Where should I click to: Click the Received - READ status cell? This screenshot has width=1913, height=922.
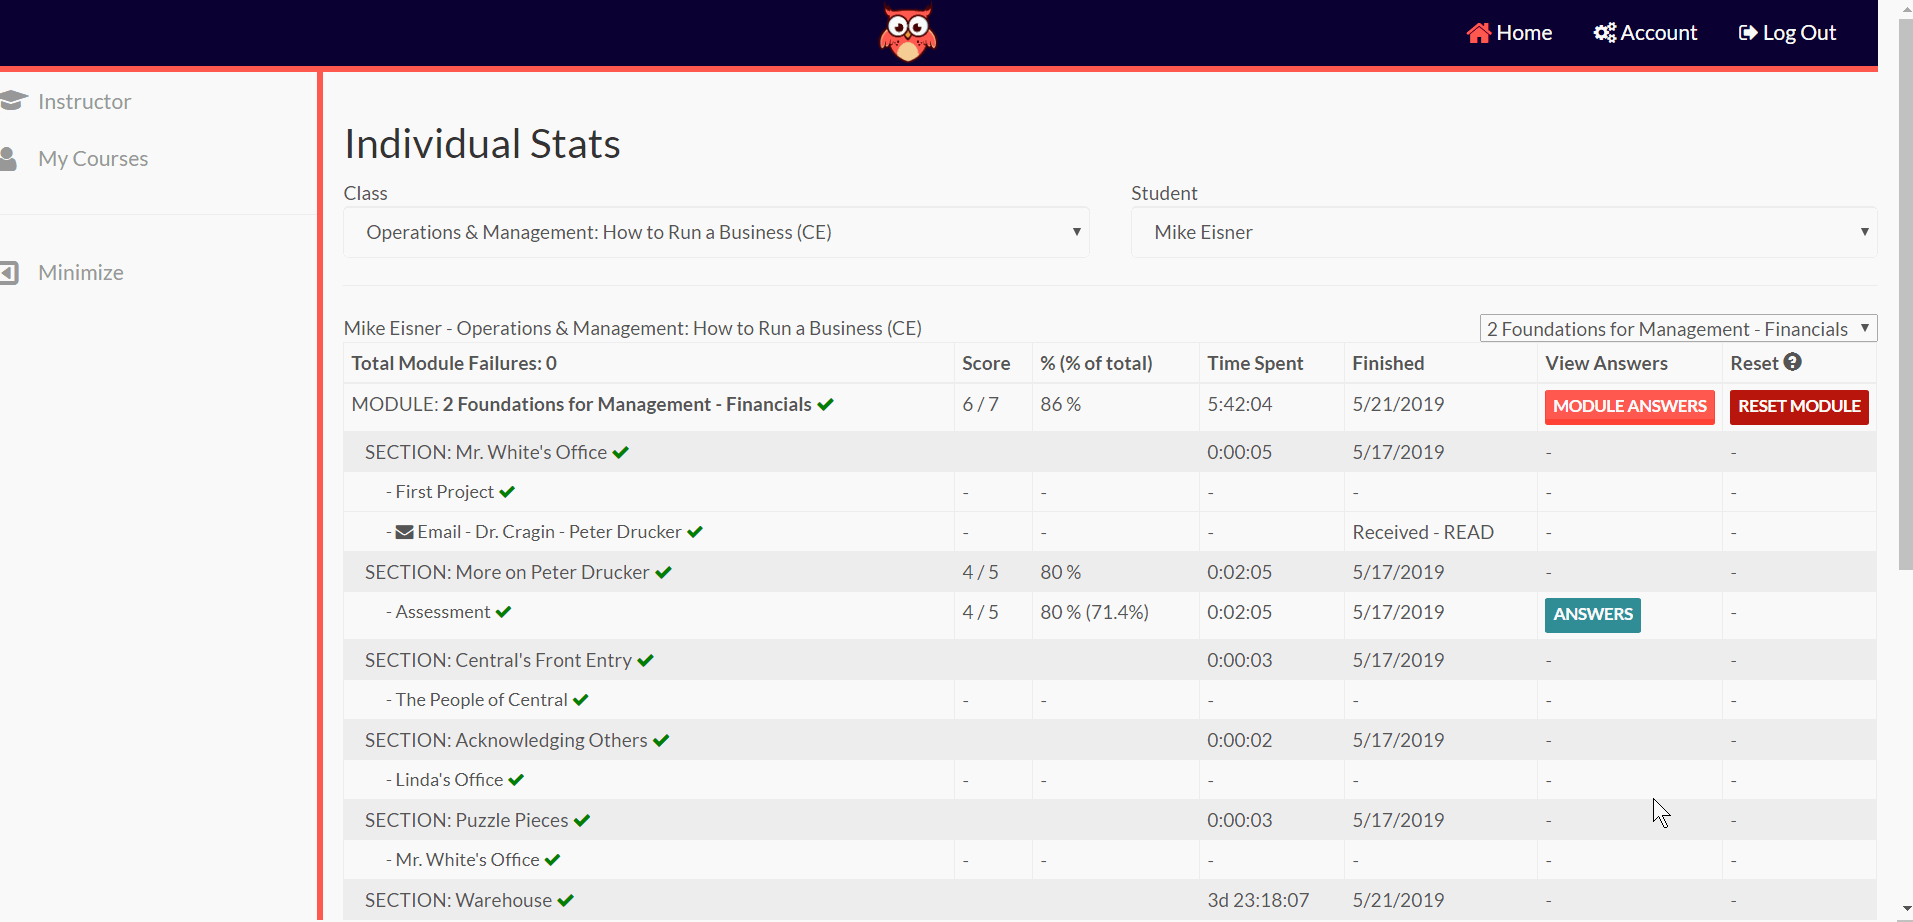click(x=1423, y=532)
